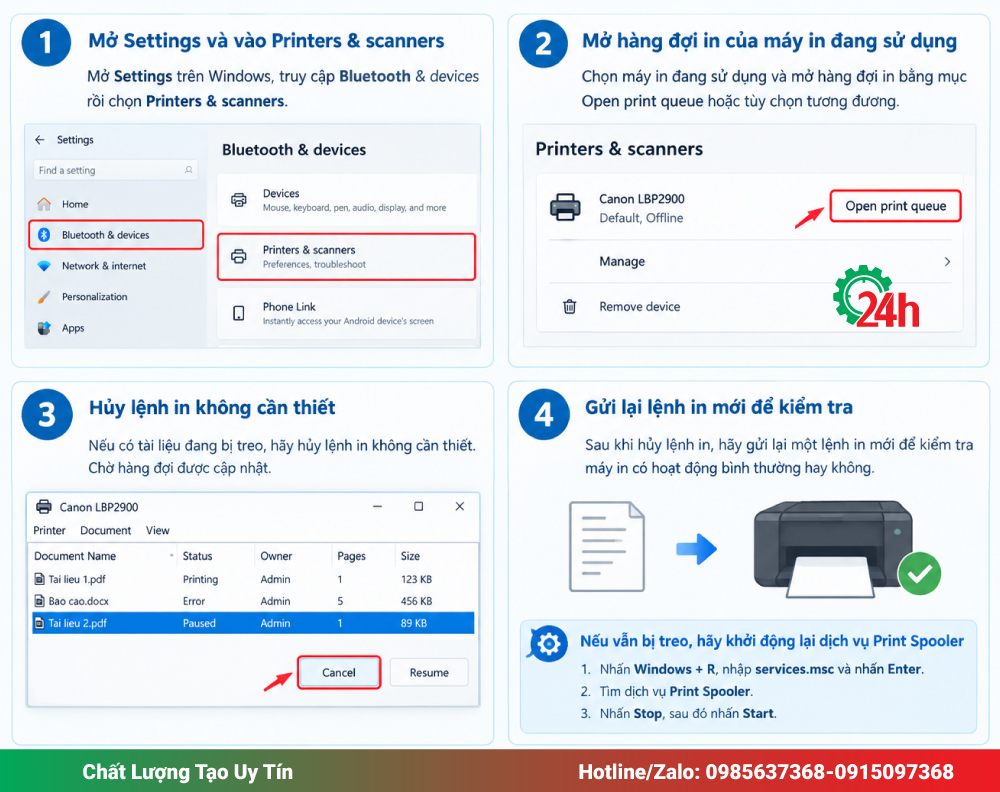Click the green checkmark badge on printer
This screenshot has height=792, width=1000.
pos(919,574)
